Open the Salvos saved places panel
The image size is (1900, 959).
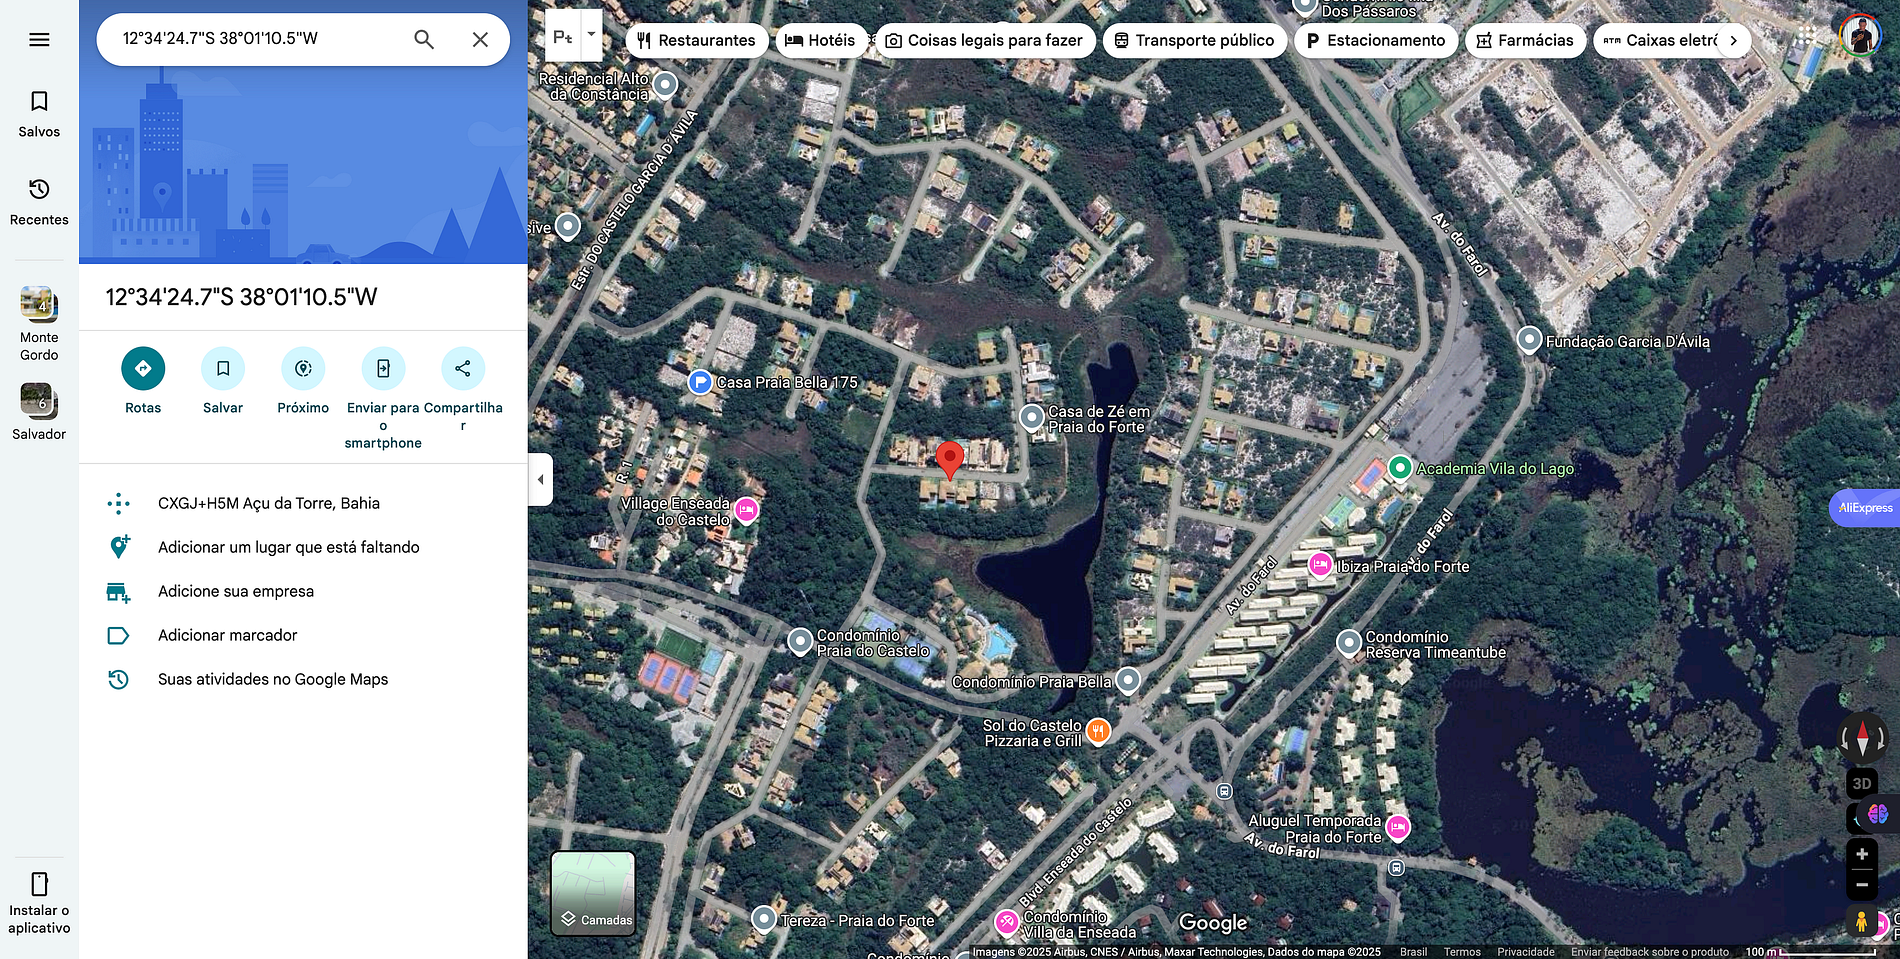39,114
